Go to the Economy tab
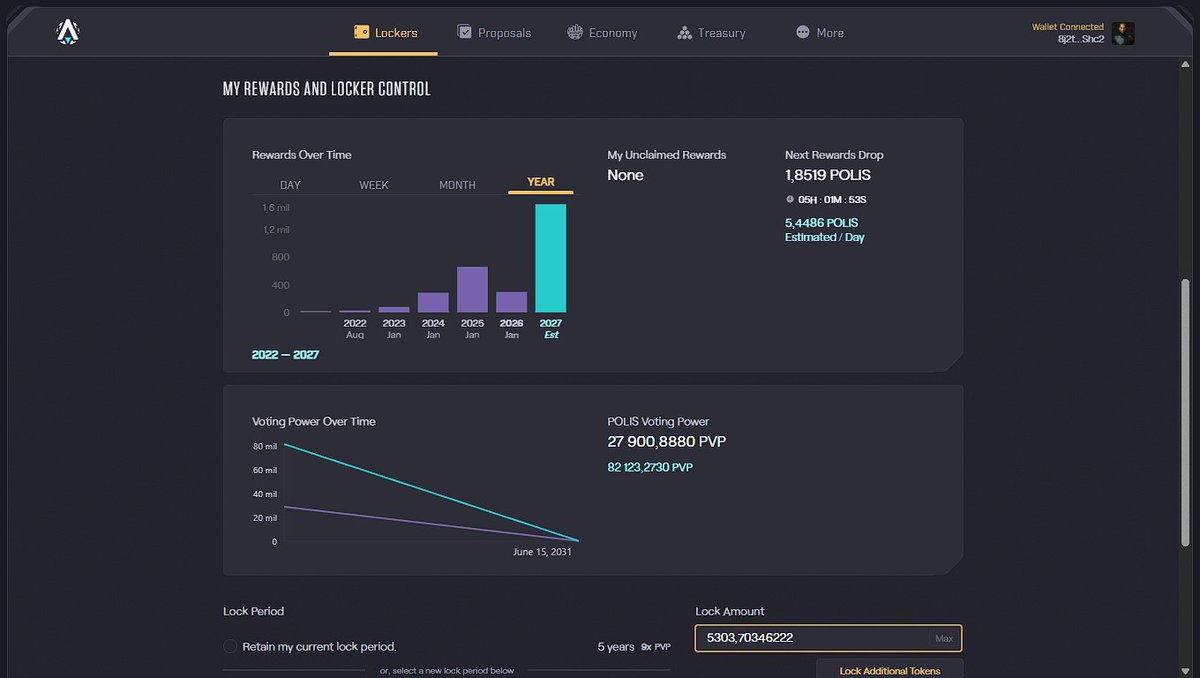 point(602,33)
